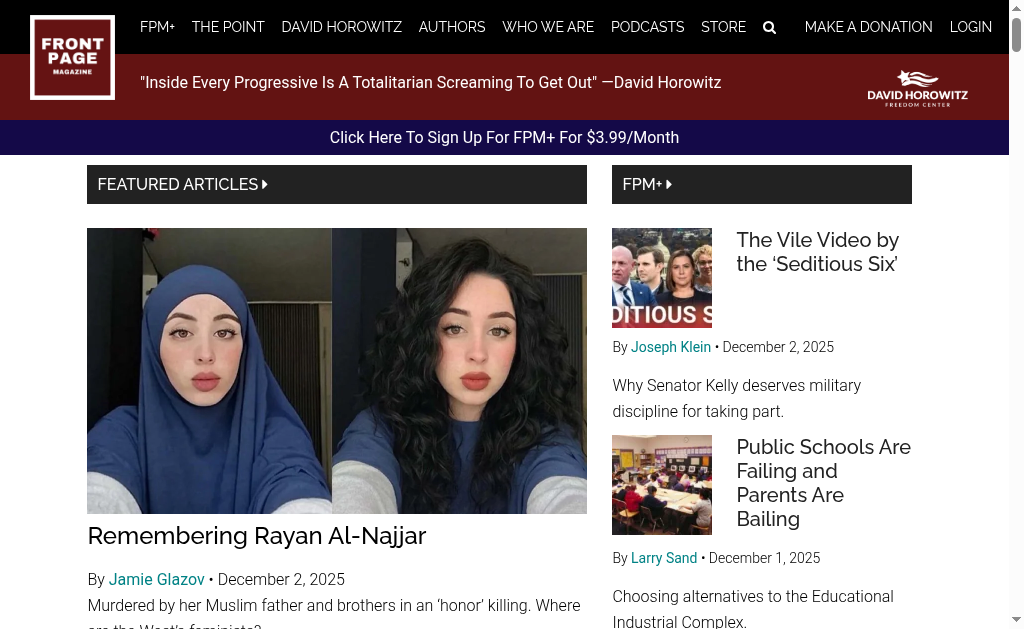Click the David Horowitz Freedom Center logo
1024x629 pixels.
[x=917, y=87]
